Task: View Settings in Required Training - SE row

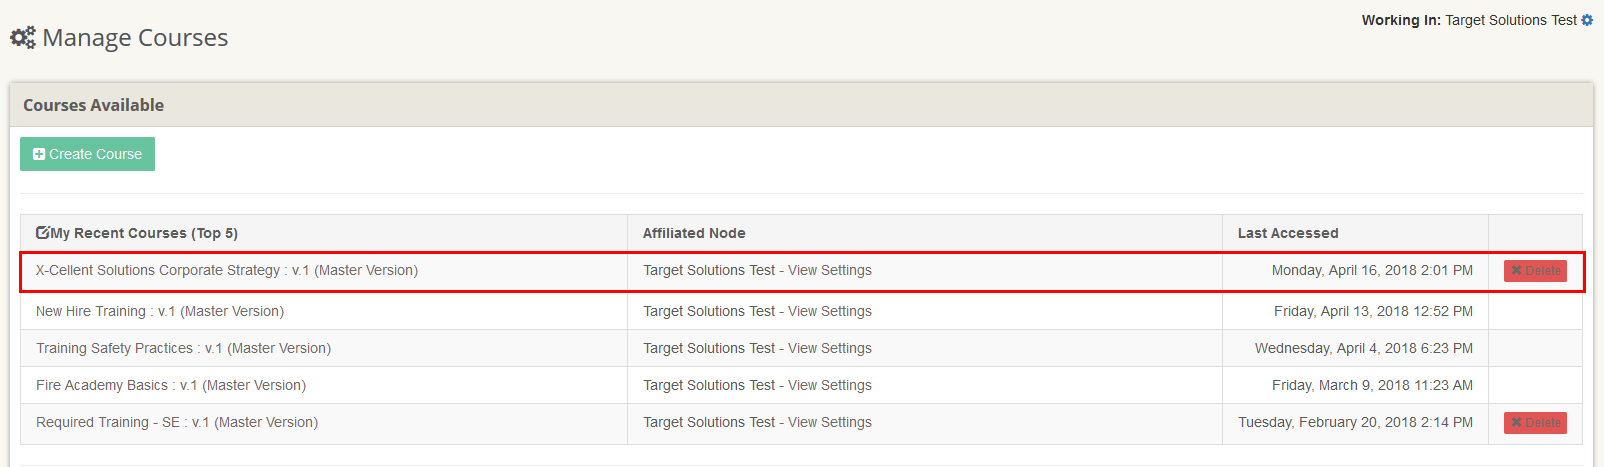Action: click(x=829, y=423)
